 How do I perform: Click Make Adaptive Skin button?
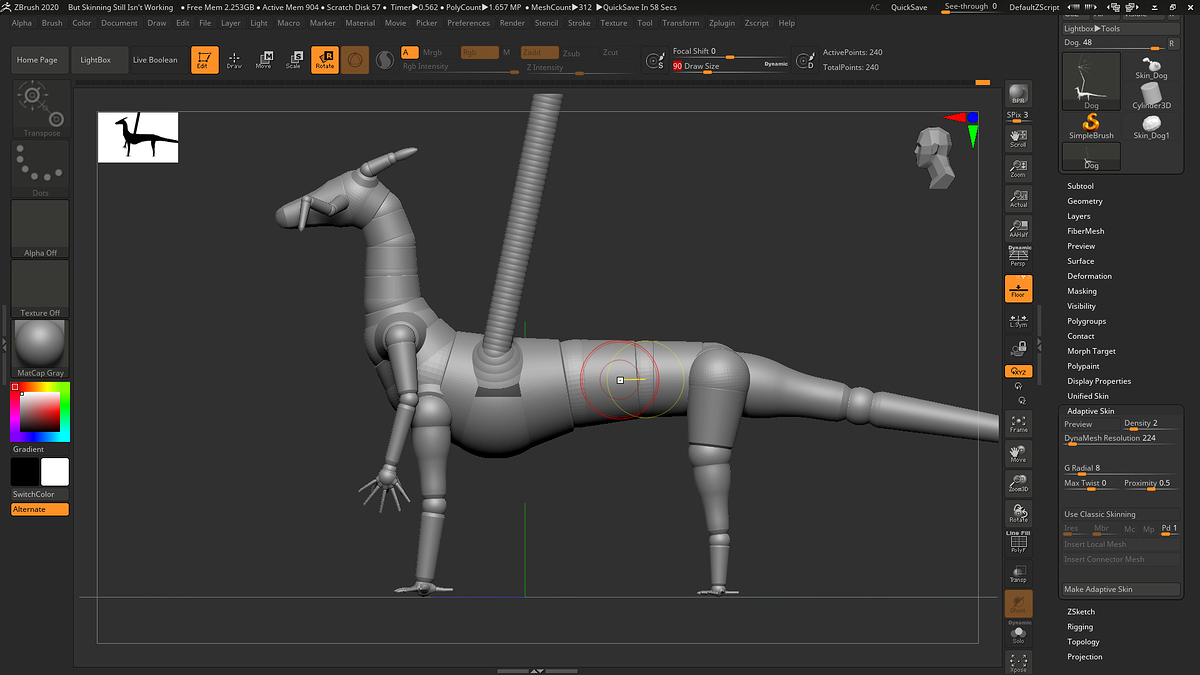[x=1121, y=589]
